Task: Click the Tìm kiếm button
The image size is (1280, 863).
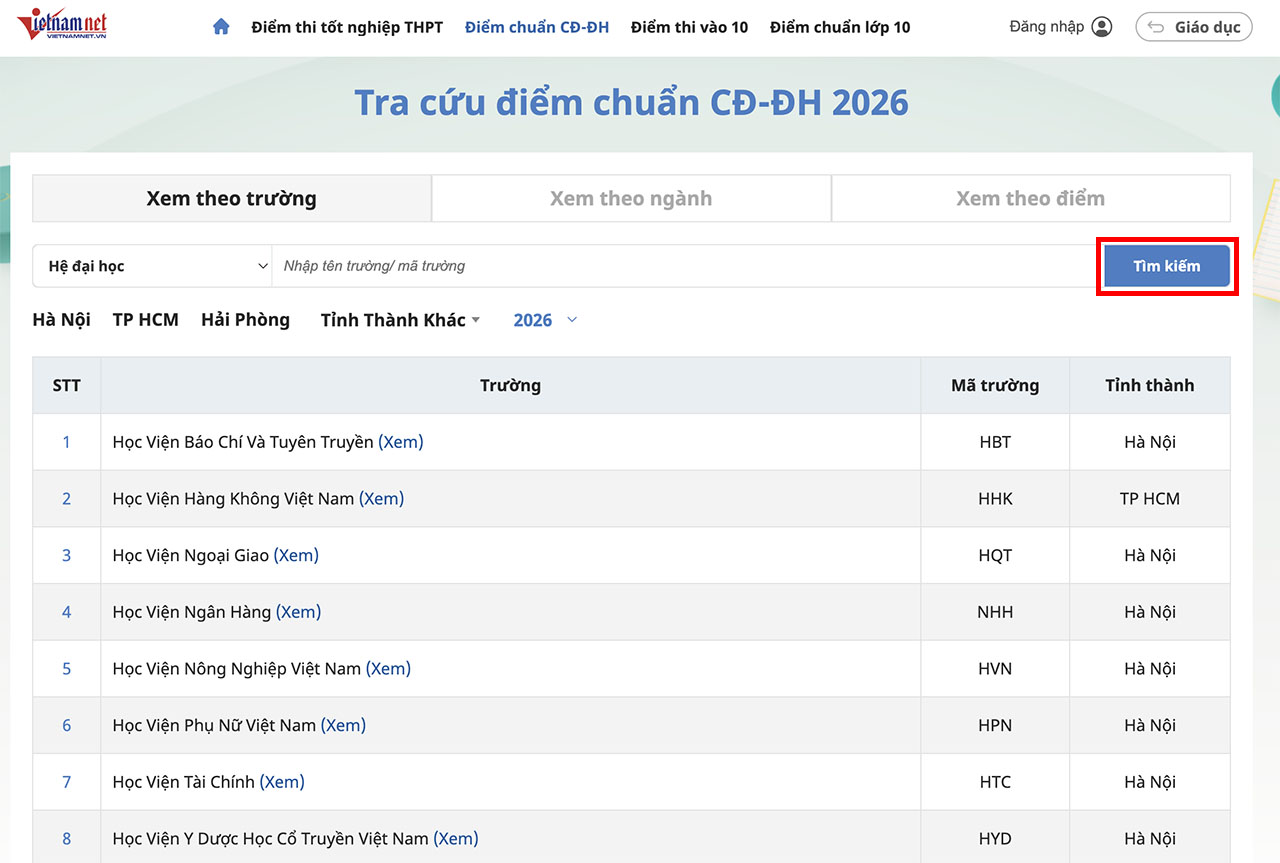Action: click(1167, 266)
